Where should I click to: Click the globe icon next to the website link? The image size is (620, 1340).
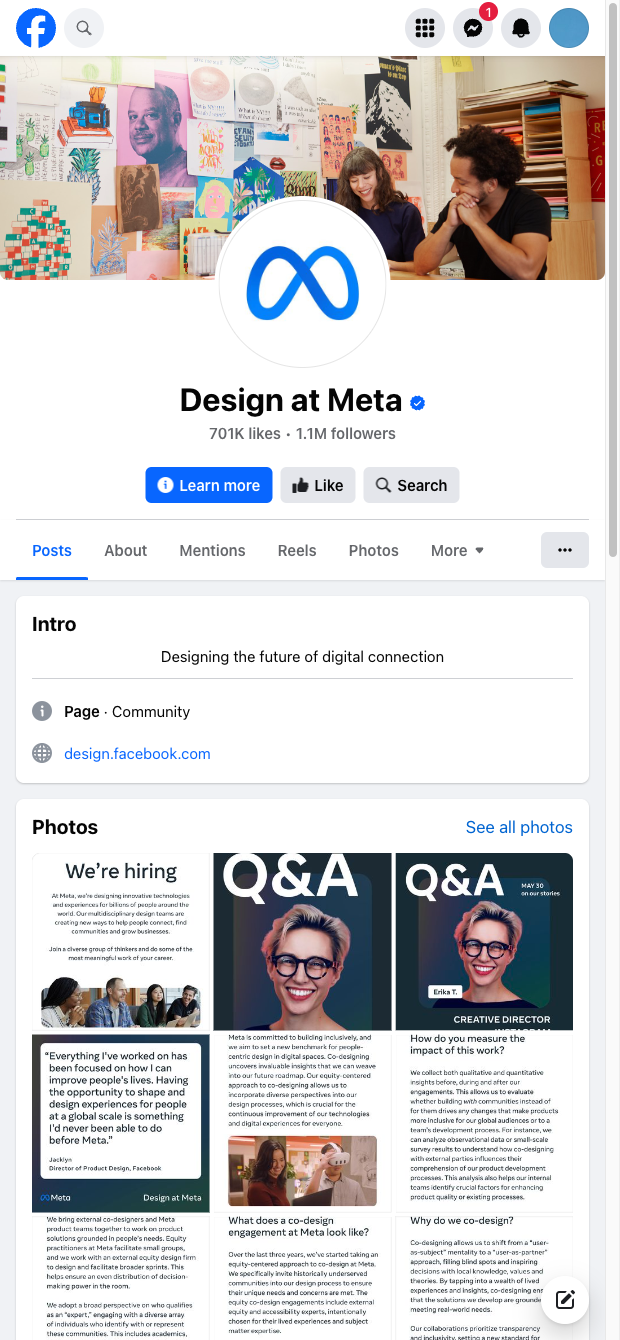[41, 753]
